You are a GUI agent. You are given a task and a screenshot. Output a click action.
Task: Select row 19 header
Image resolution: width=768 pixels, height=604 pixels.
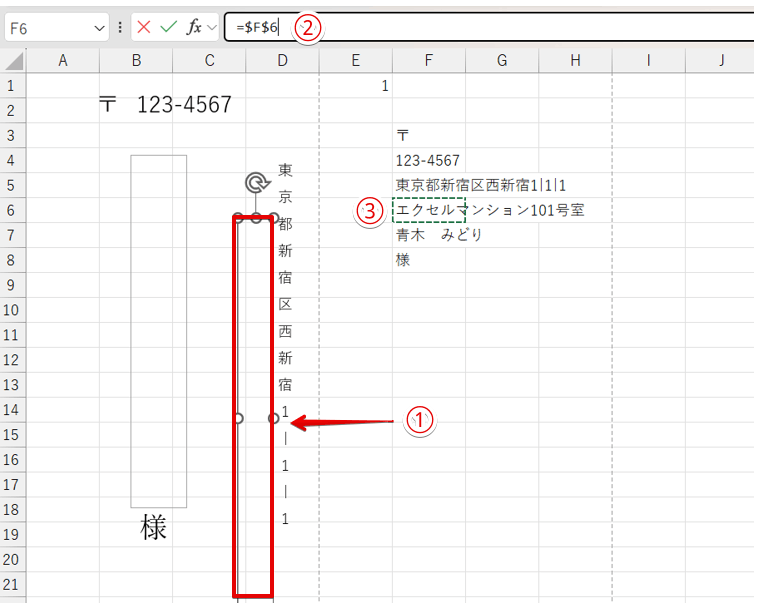[x=11, y=534]
